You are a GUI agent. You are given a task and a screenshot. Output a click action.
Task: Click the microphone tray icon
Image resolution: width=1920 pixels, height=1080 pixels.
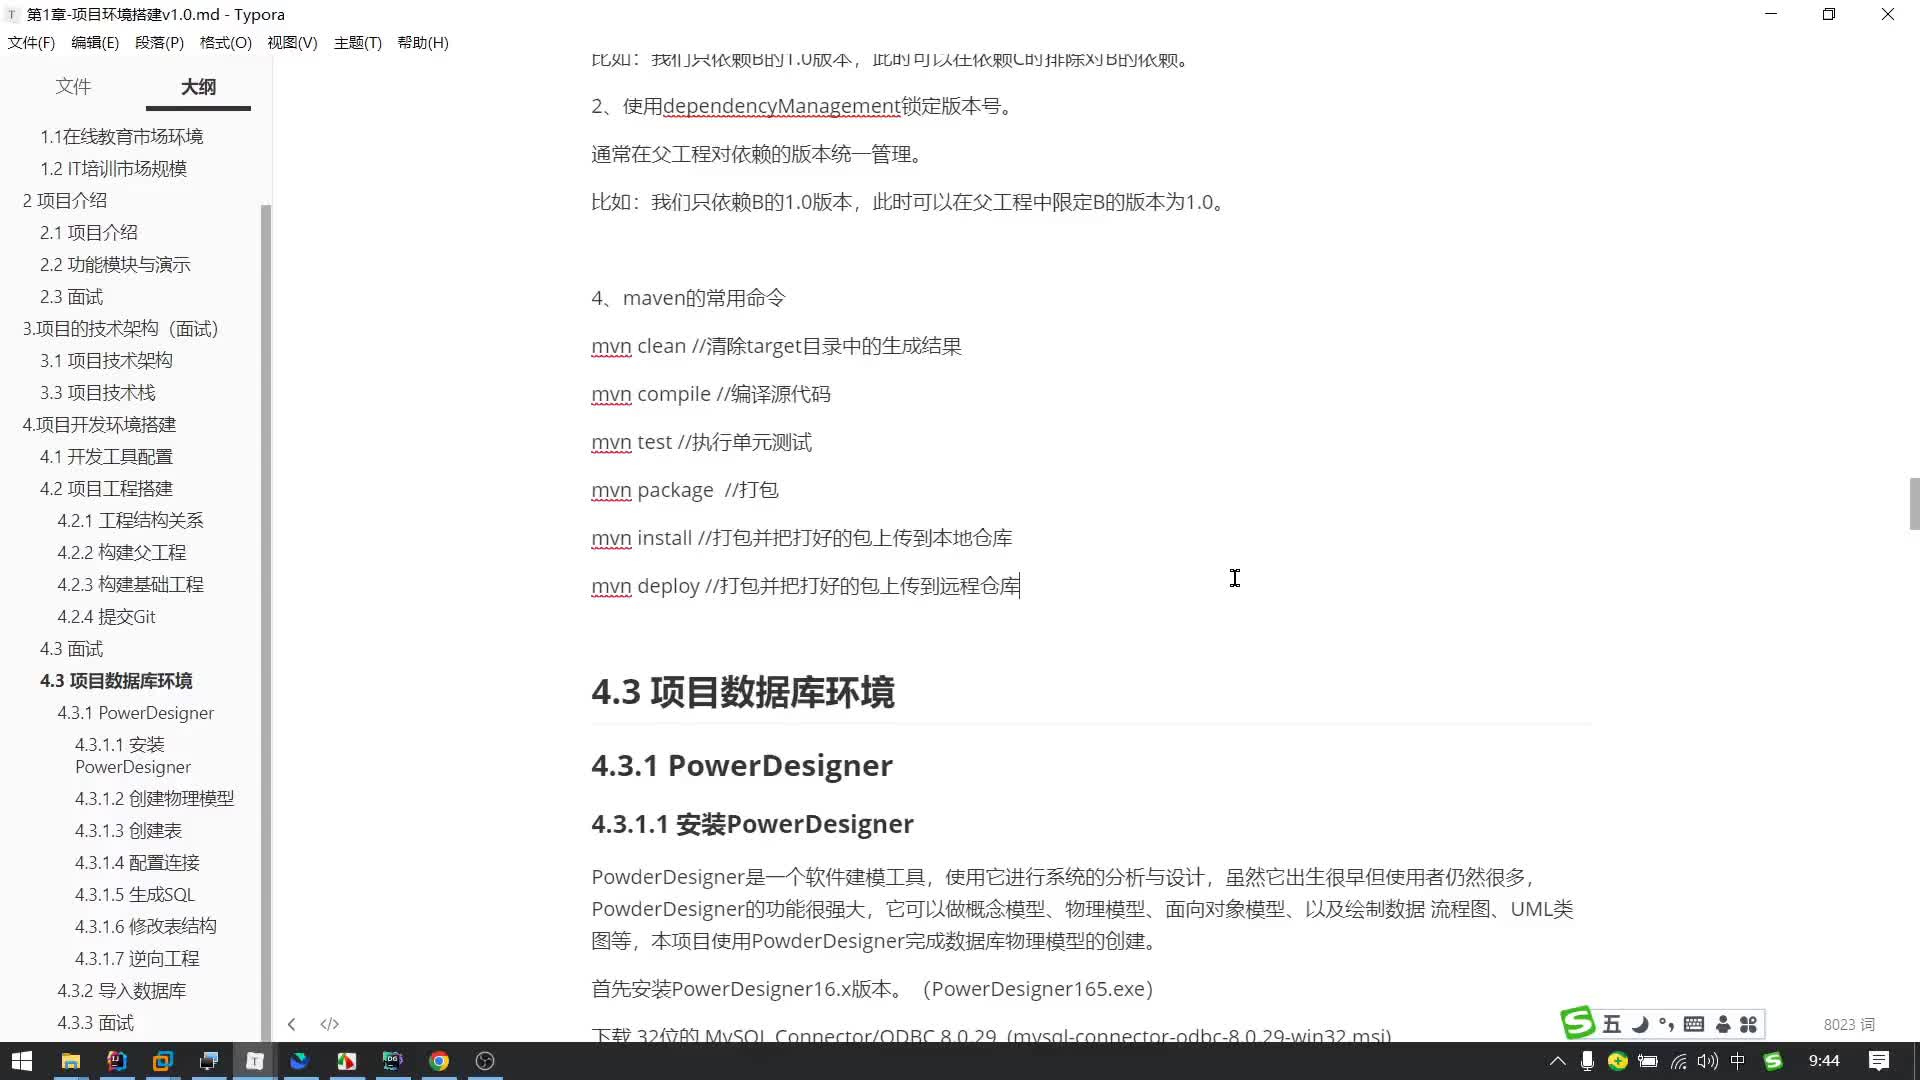[1587, 1061]
